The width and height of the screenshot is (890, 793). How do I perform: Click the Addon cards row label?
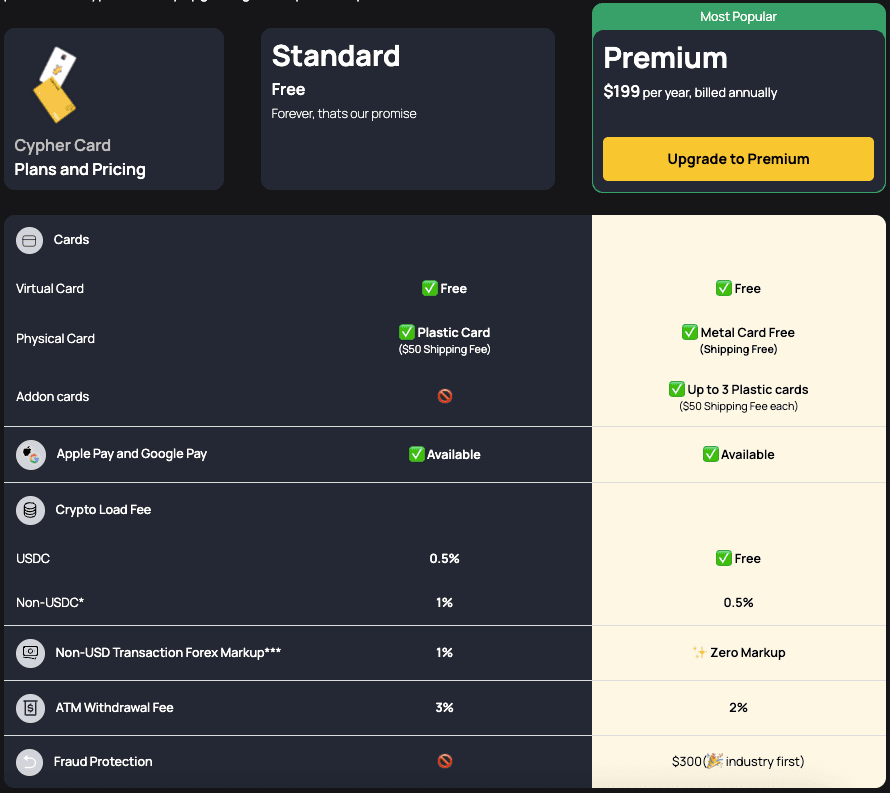(53, 396)
